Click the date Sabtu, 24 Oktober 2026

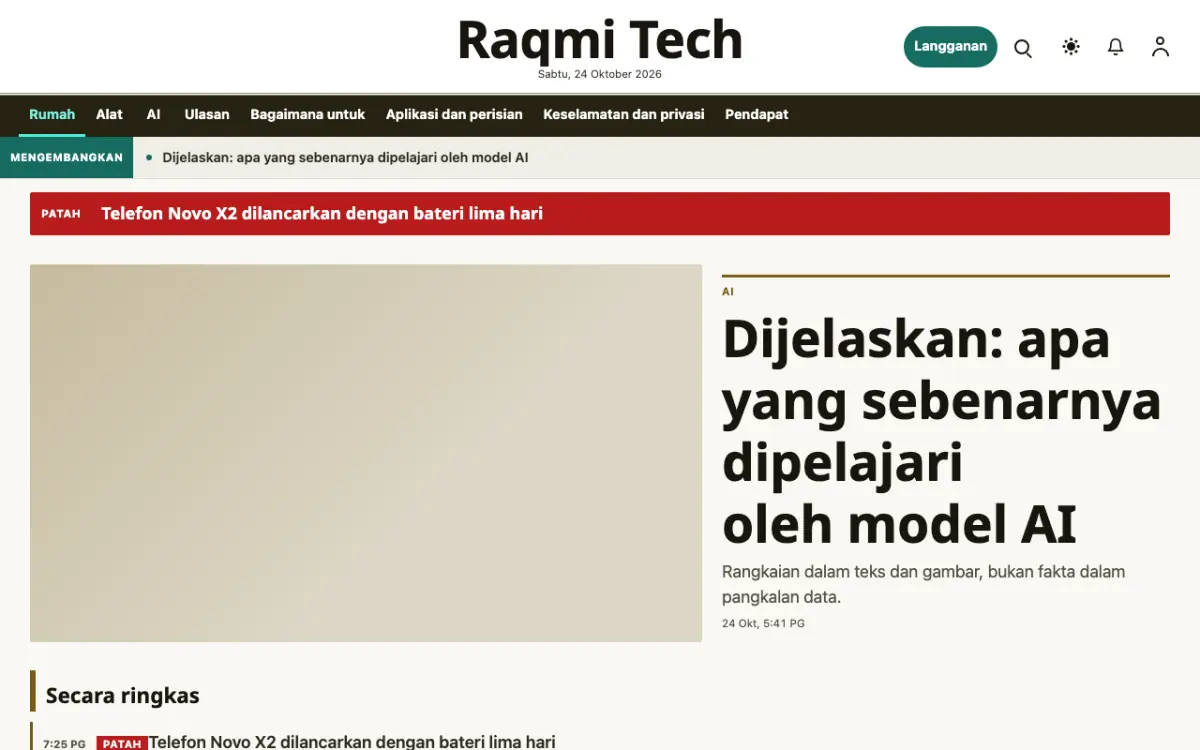click(600, 74)
